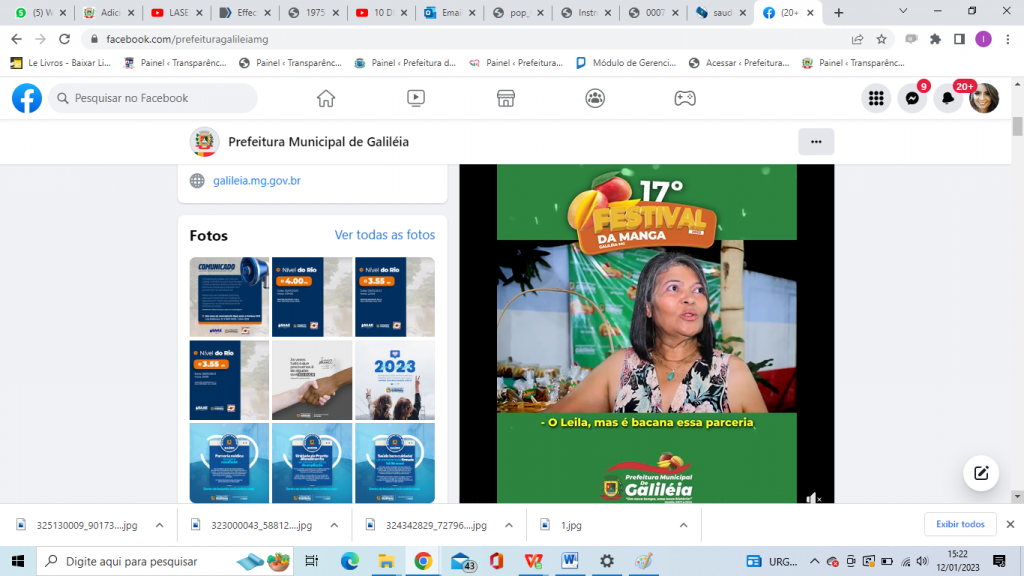Open the galileia.mg.gov.br website link

(257, 181)
